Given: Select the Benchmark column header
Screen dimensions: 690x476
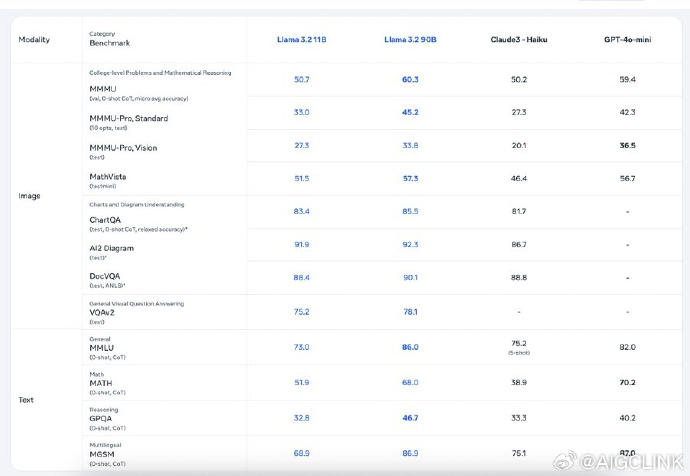Looking at the screenshot, I should [110, 43].
